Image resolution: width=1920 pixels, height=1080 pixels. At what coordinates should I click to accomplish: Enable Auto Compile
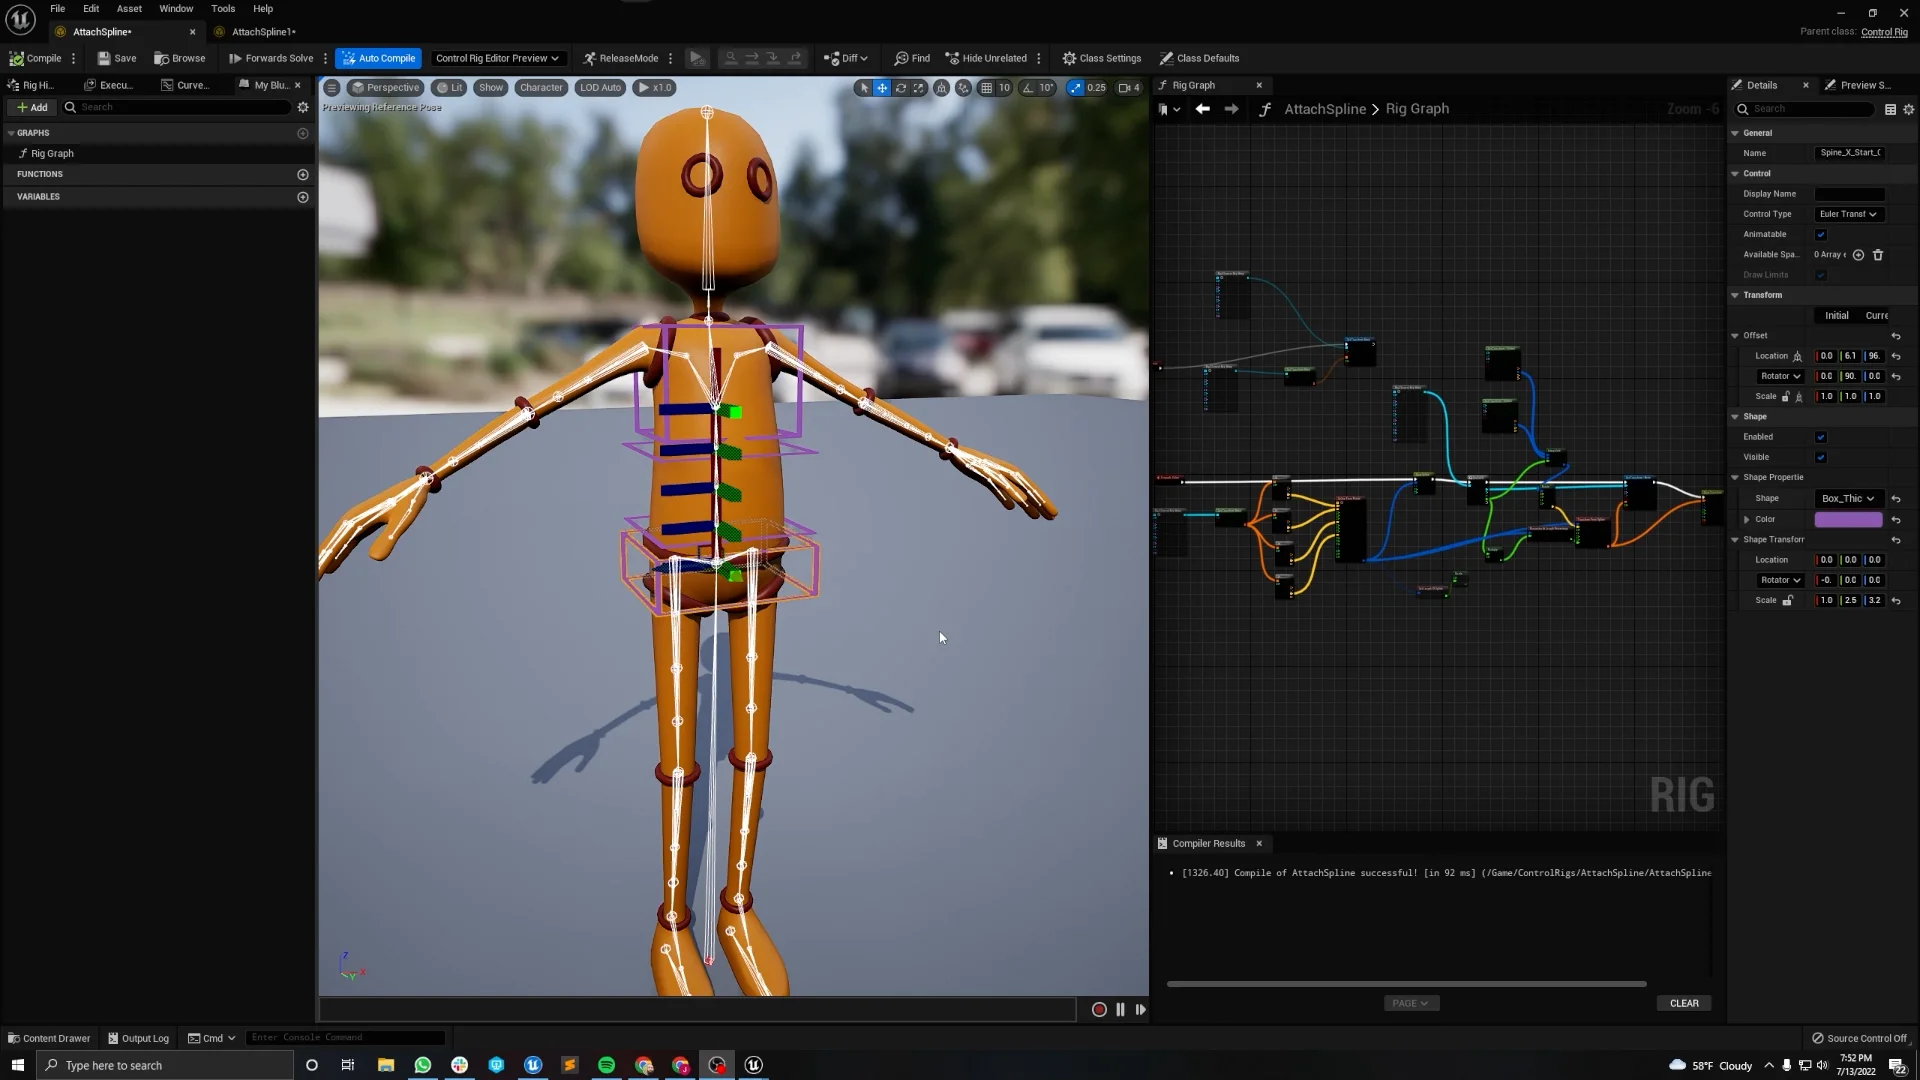(378, 58)
